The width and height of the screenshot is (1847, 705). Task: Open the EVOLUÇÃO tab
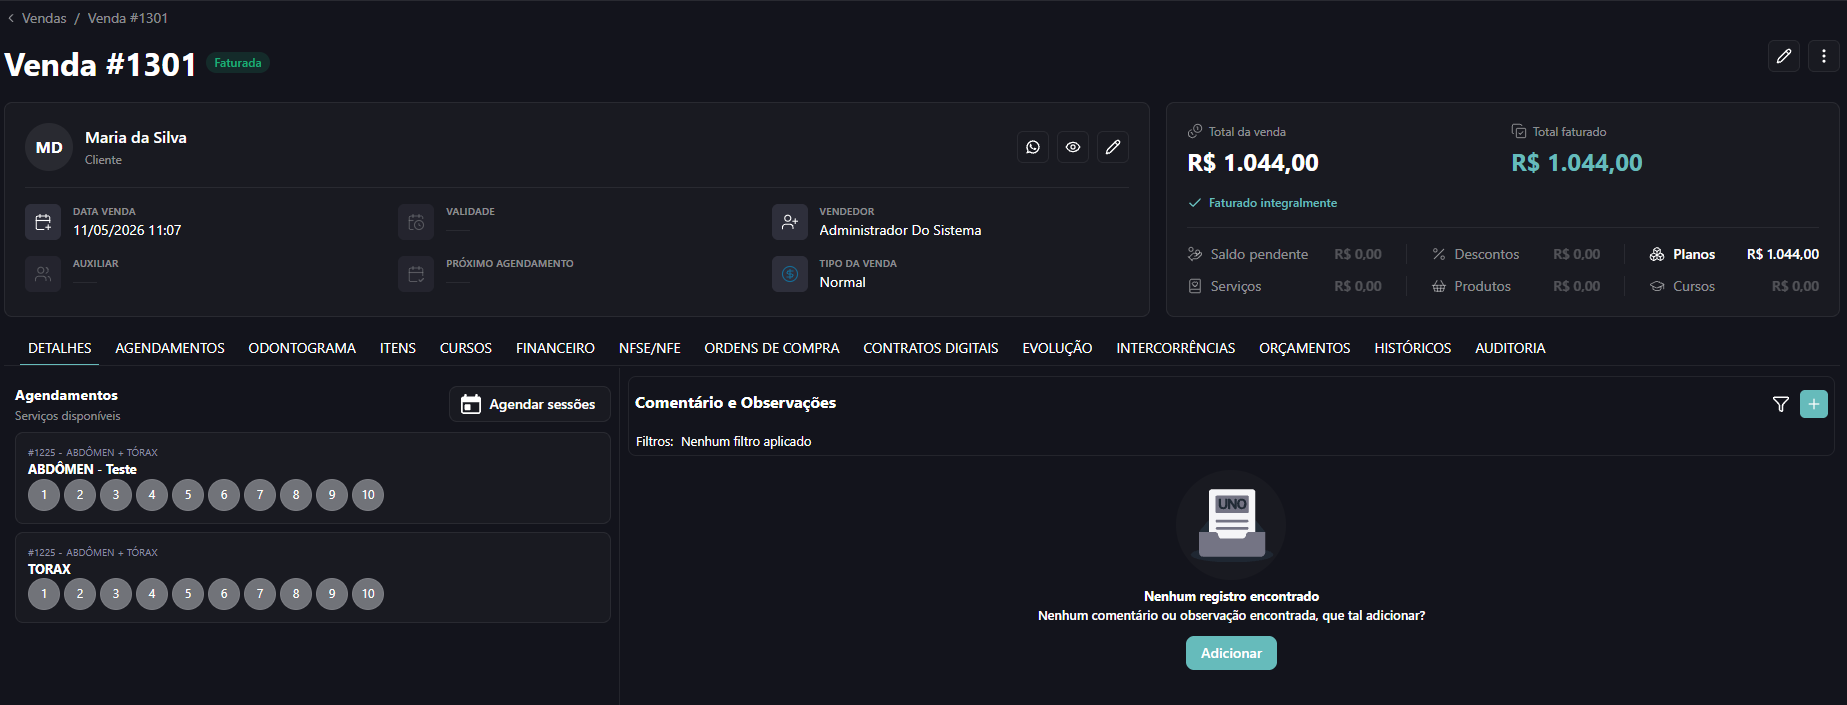coord(1057,348)
